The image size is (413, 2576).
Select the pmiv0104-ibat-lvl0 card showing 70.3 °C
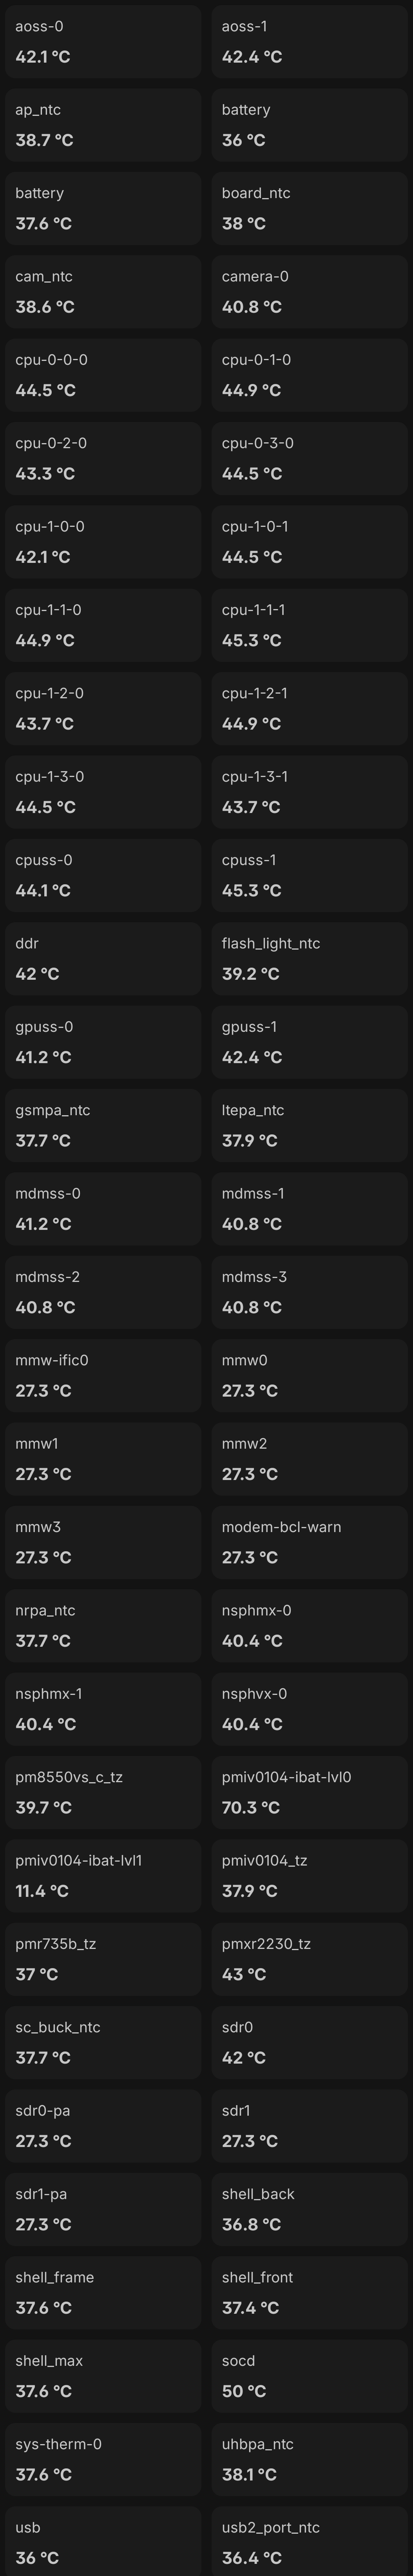point(309,1792)
